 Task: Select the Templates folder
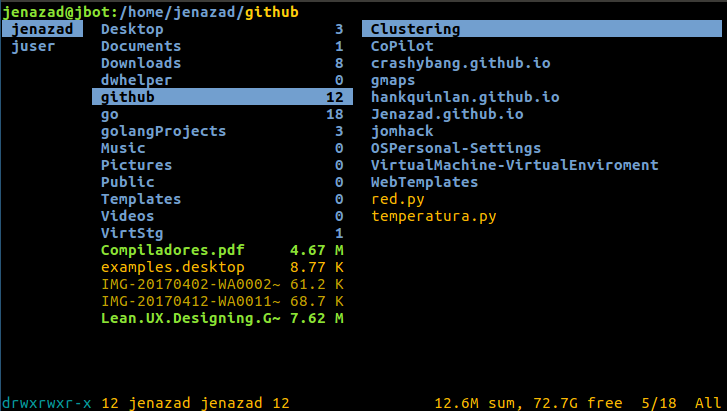[223, 199]
